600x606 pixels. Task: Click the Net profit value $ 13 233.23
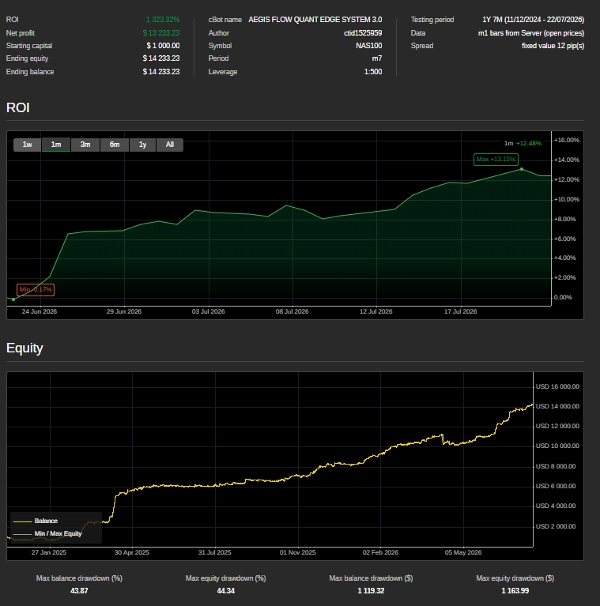point(161,33)
